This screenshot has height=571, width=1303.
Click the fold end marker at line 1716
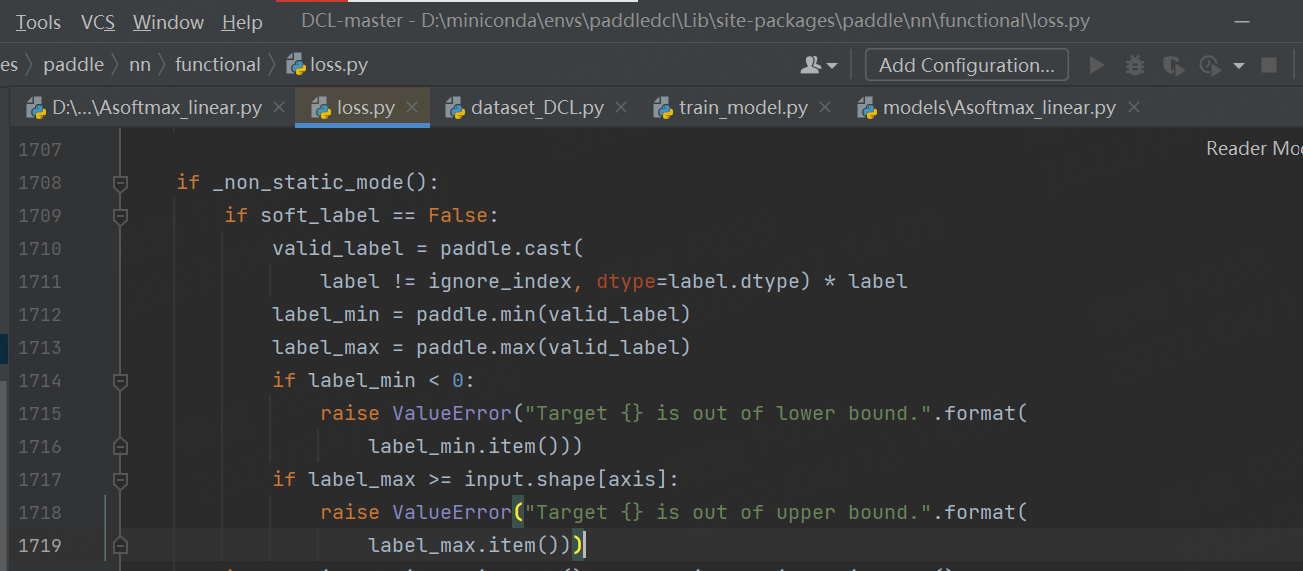(120, 446)
